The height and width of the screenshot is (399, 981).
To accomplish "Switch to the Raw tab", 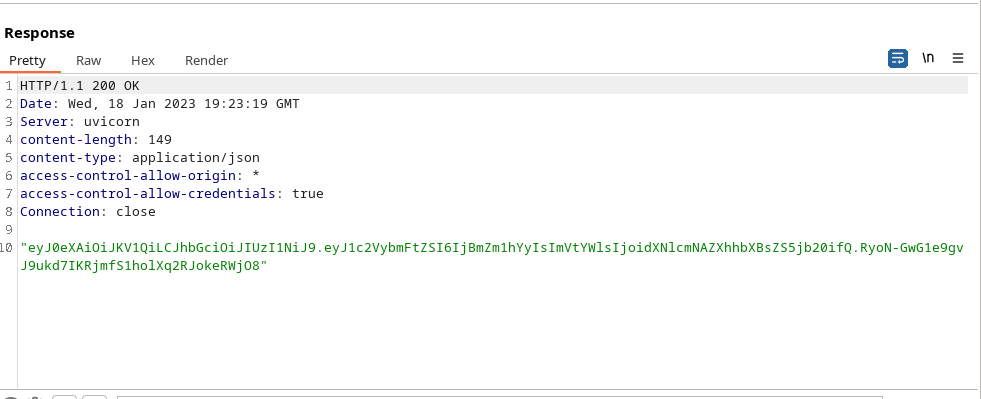I will (89, 61).
